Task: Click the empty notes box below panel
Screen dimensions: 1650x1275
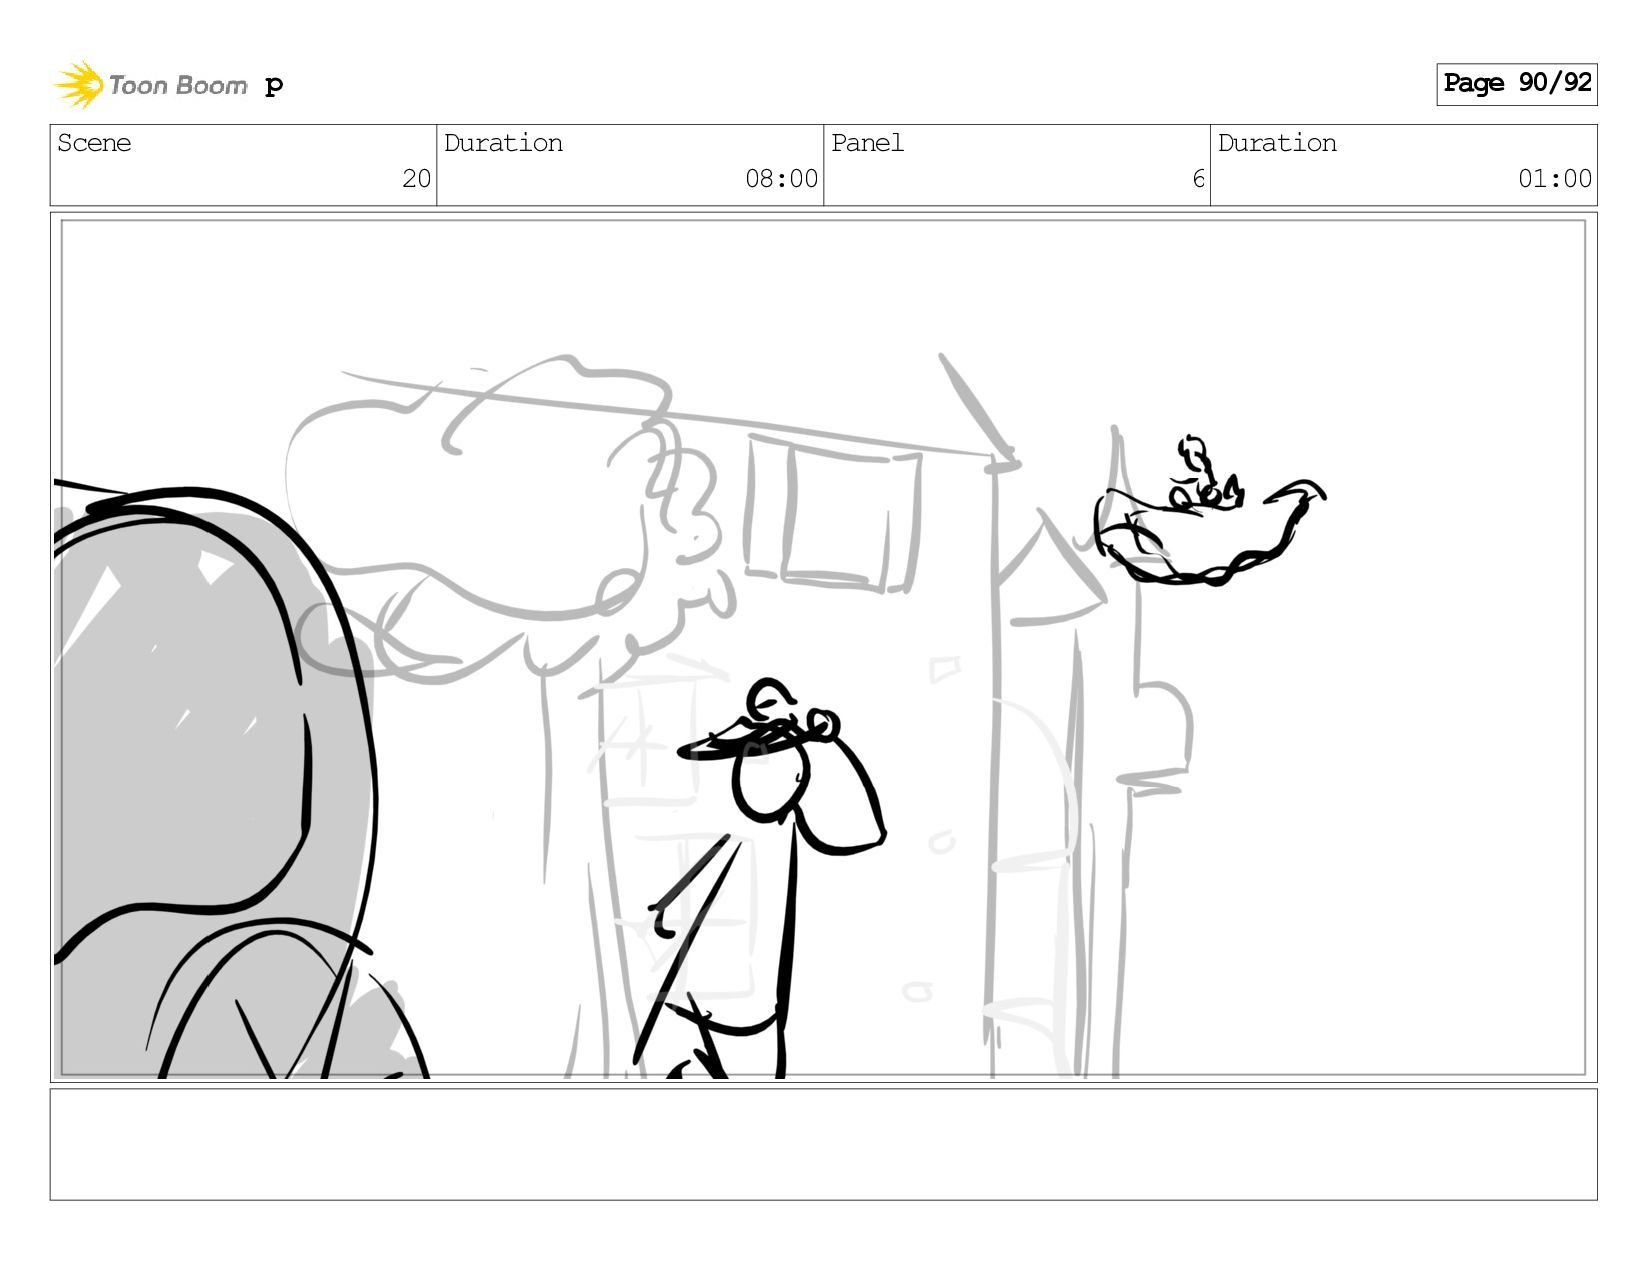Action: coord(823,1144)
